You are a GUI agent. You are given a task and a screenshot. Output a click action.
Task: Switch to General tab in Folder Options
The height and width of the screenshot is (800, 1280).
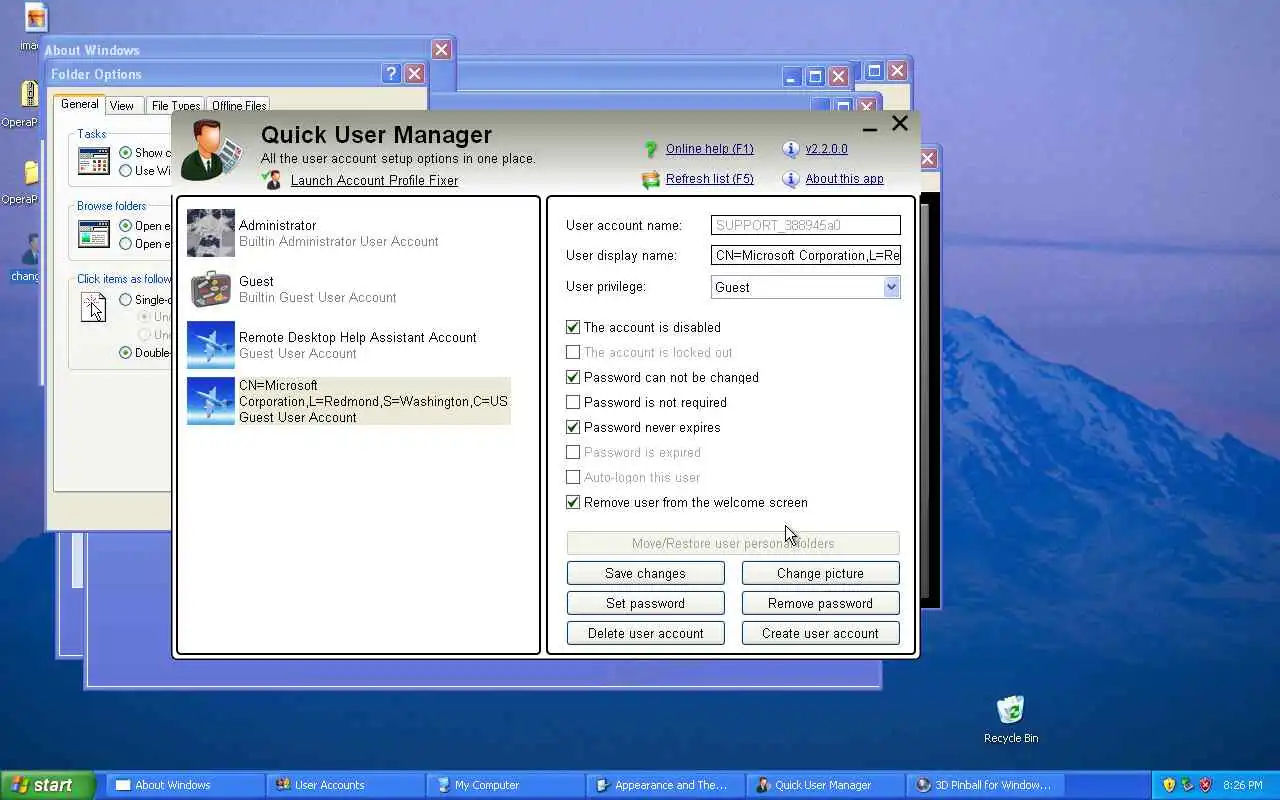point(79,104)
